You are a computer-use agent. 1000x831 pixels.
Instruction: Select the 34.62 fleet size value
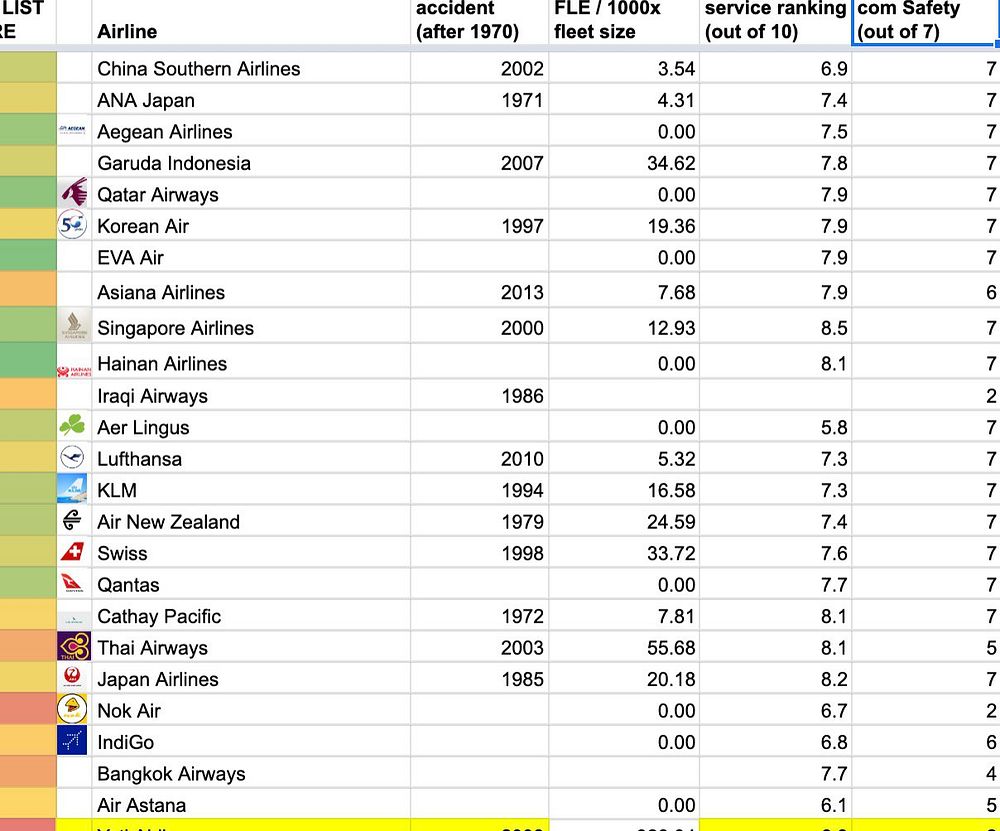(x=624, y=163)
